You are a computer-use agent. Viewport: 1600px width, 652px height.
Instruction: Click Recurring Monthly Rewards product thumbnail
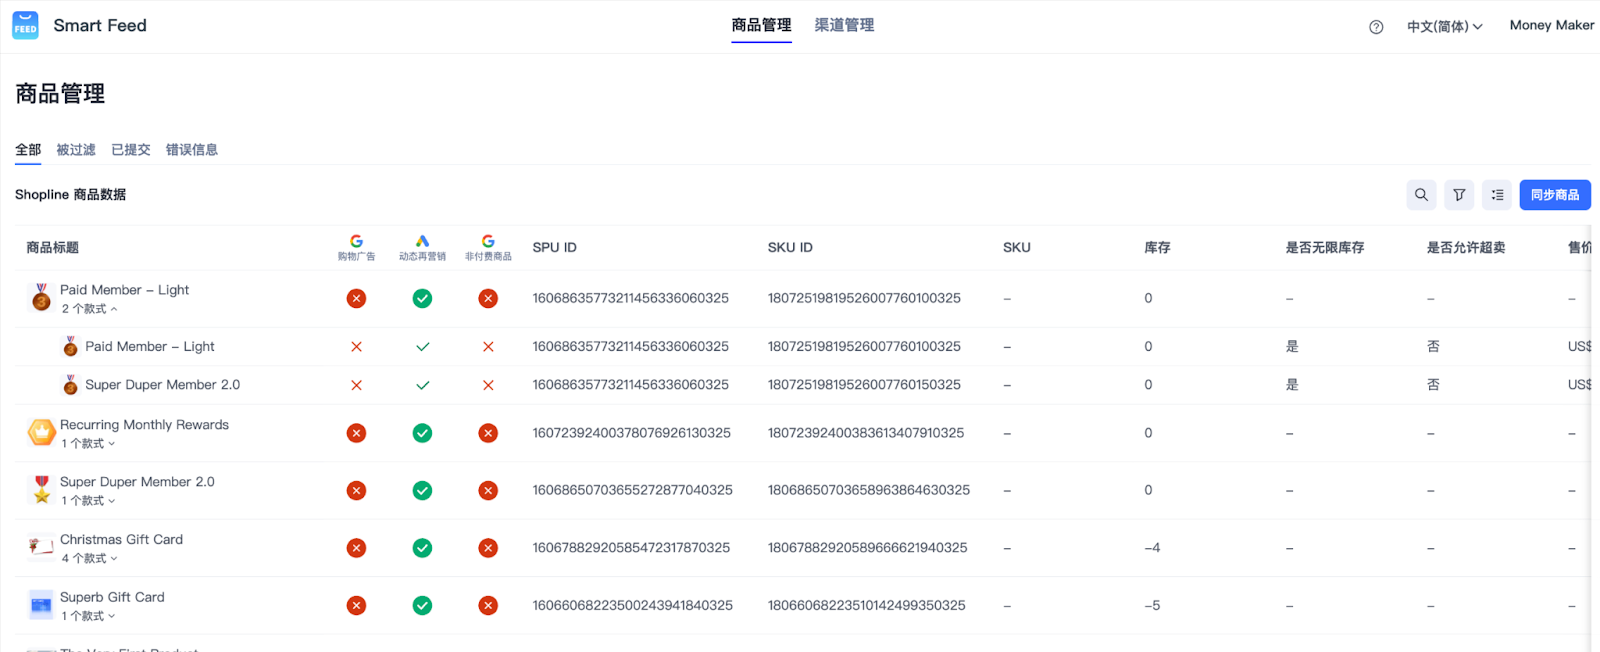41,433
